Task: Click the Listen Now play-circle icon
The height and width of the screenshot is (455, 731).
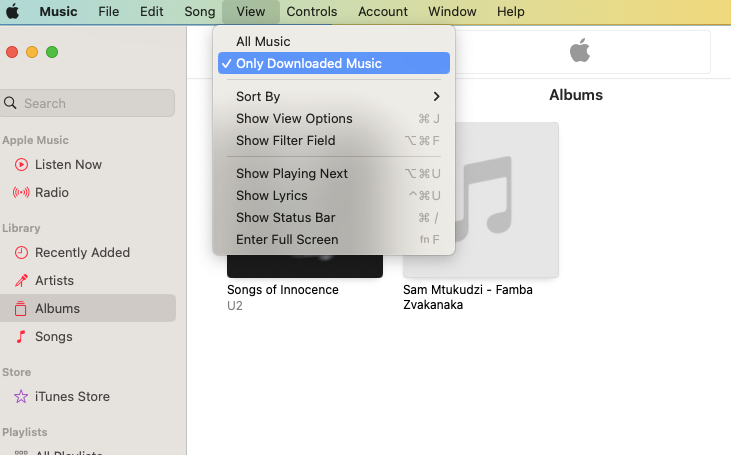Action: pyautogui.click(x=21, y=165)
